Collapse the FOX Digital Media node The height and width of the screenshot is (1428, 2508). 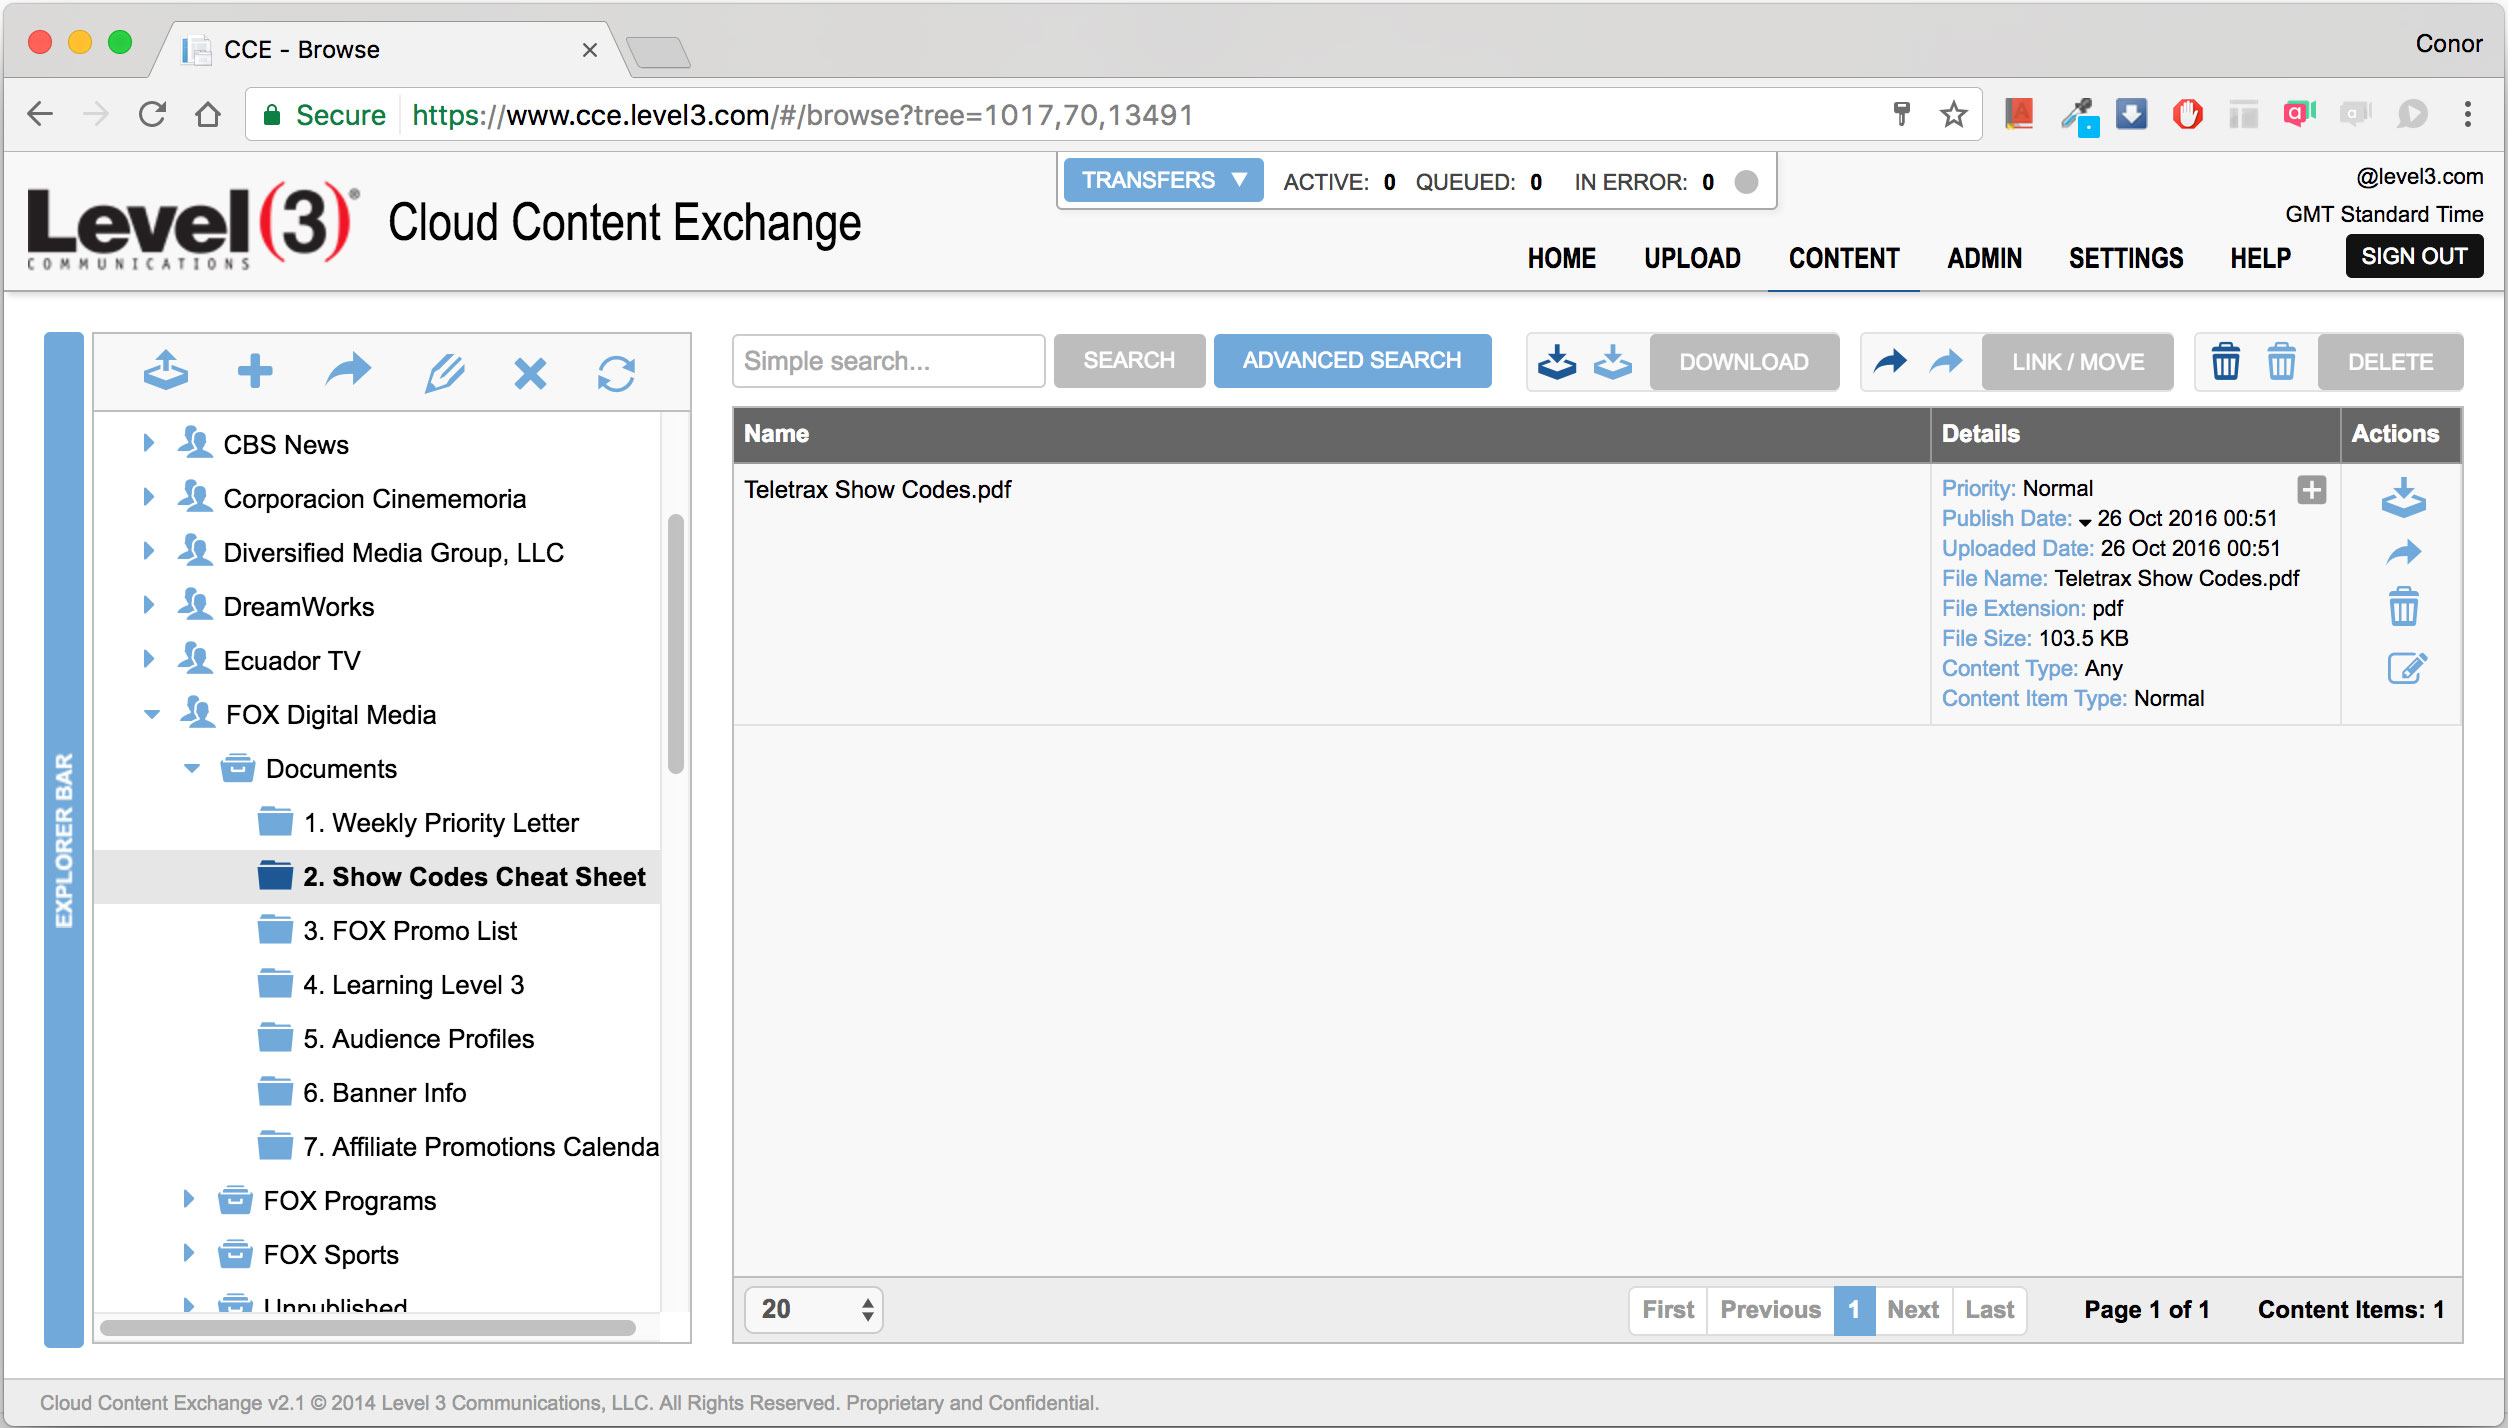click(x=152, y=714)
